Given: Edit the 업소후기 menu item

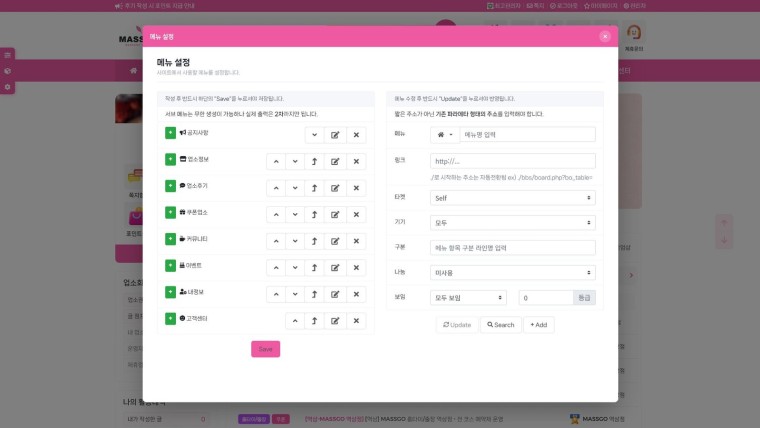Looking at the screenshot, I should tap(335, 188).
